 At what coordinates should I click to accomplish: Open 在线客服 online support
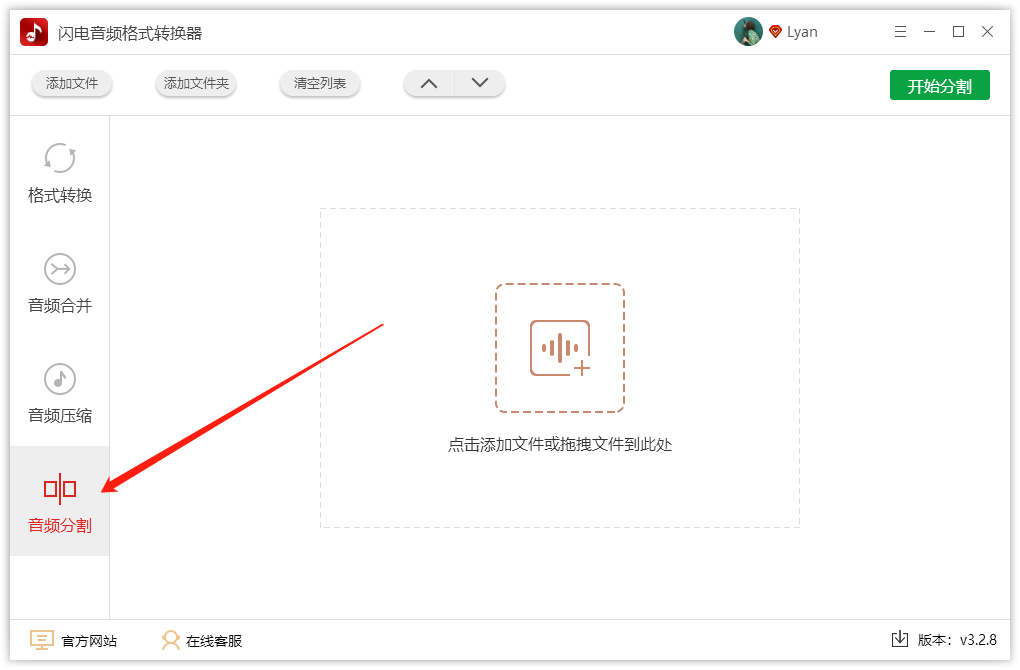tap(202, 641)
